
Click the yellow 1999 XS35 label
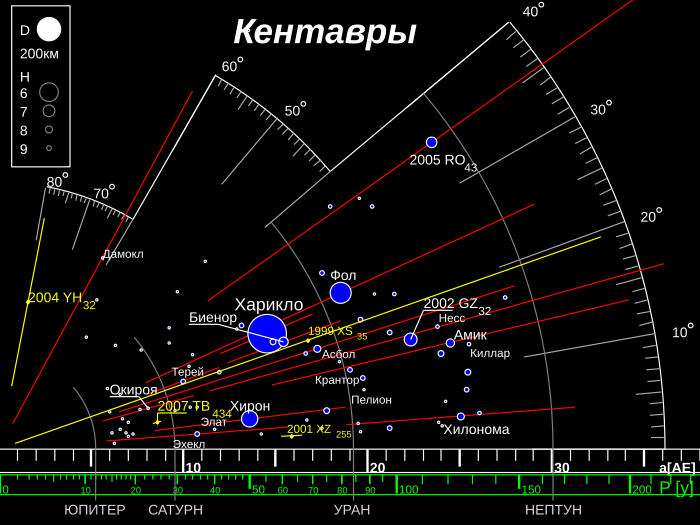click(x=338, y=333)
